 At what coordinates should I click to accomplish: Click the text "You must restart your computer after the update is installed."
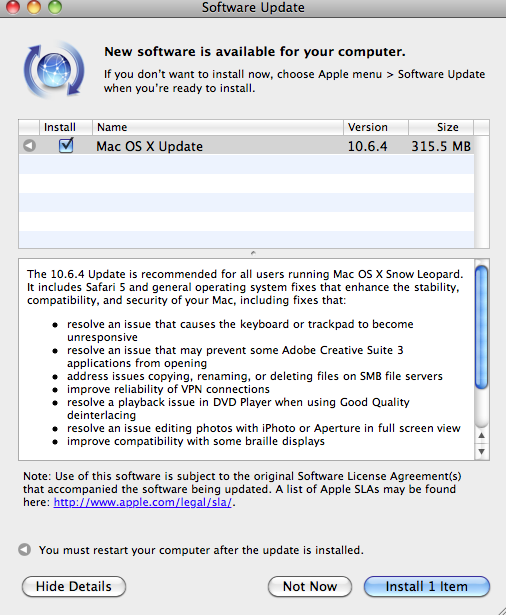pyautogui.click(x=201, y=550)
